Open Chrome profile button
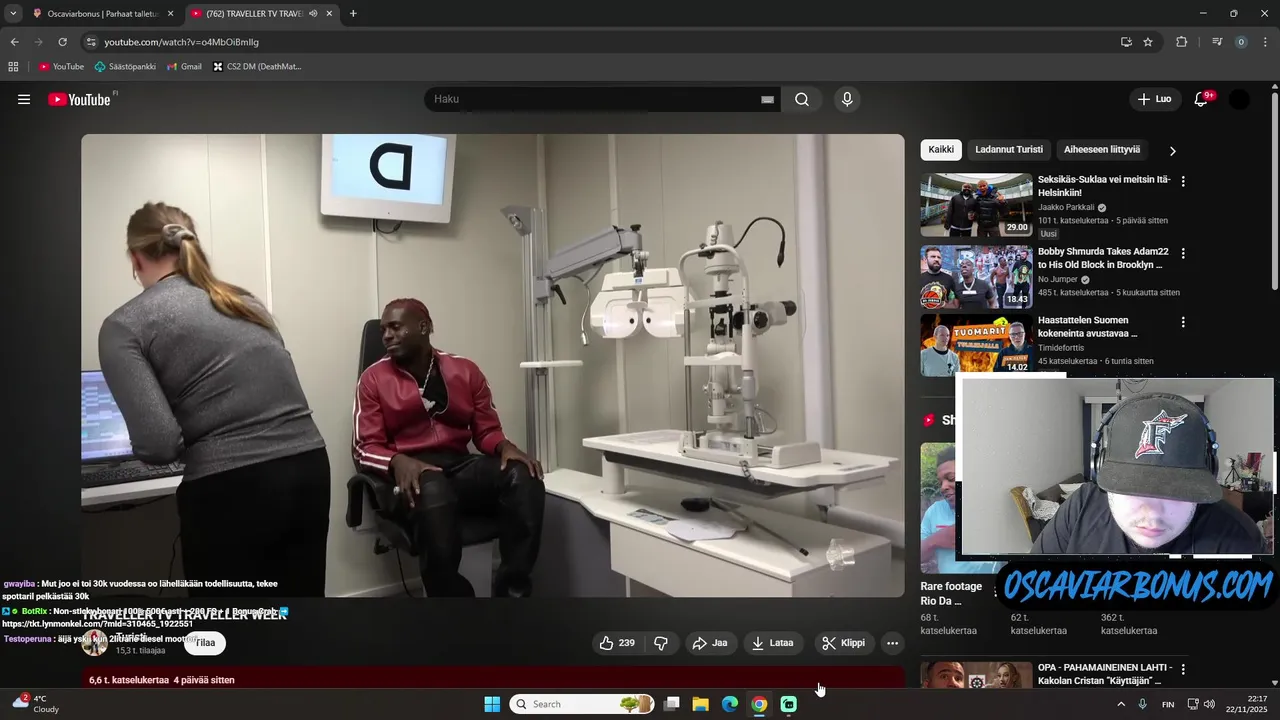The image size is (1280, 720). 1241,42
